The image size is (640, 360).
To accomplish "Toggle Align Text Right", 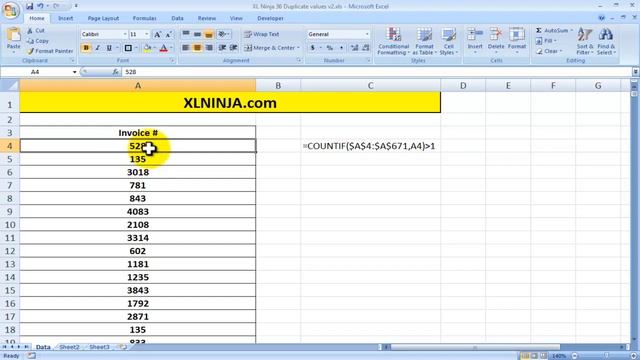I will [x=209, y=48].
